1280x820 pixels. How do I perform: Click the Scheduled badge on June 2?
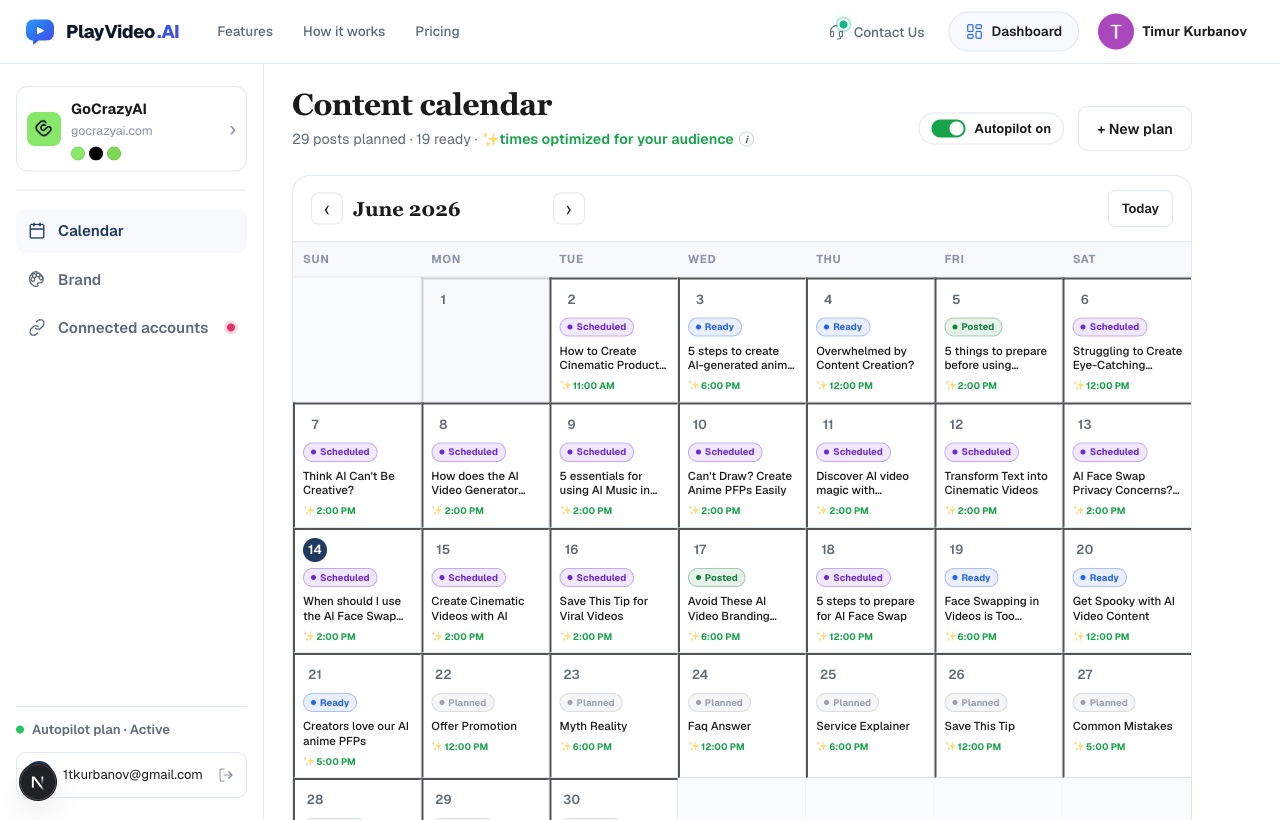point(596,327)
